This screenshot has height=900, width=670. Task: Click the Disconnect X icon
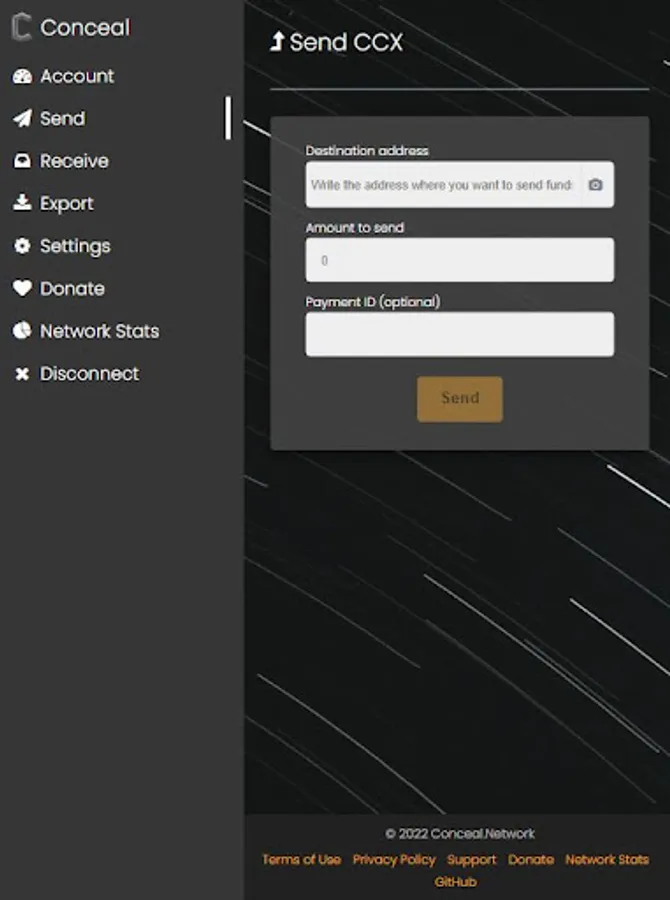22,374
